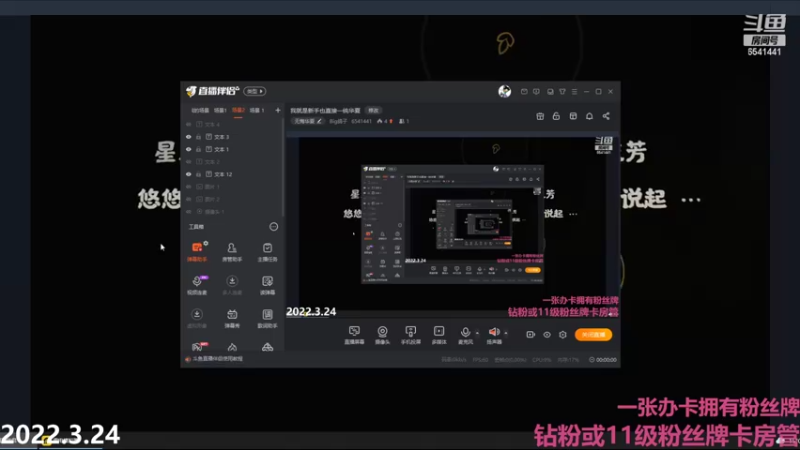Add a 直播屏幕 screen capture source

coord(354,335)
